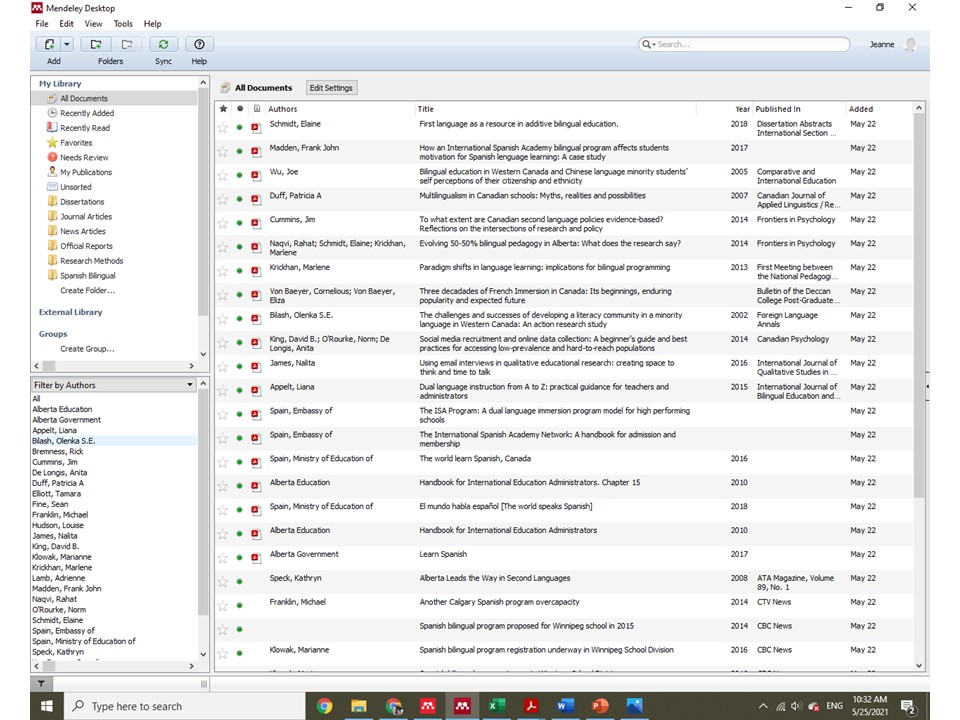Open the Dissertations folder
This screenshot has width=960, height=720.
click(x=82, y=201)
